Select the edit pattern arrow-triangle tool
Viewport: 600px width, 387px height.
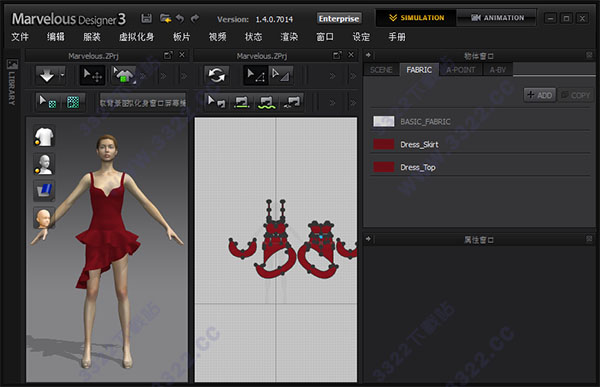(x=255, y=75)
